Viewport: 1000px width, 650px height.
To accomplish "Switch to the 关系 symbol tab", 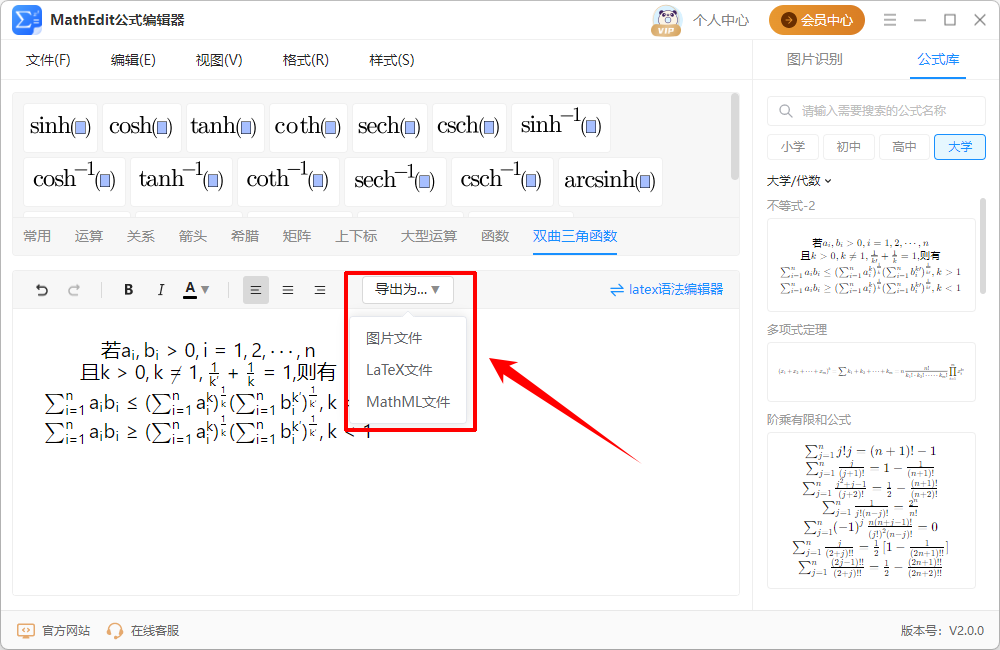I will 140,236.
